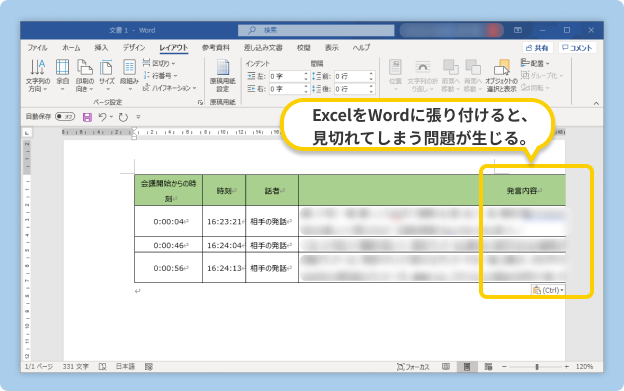
Task: Click the 検索 search box
Action: point(316,30)
